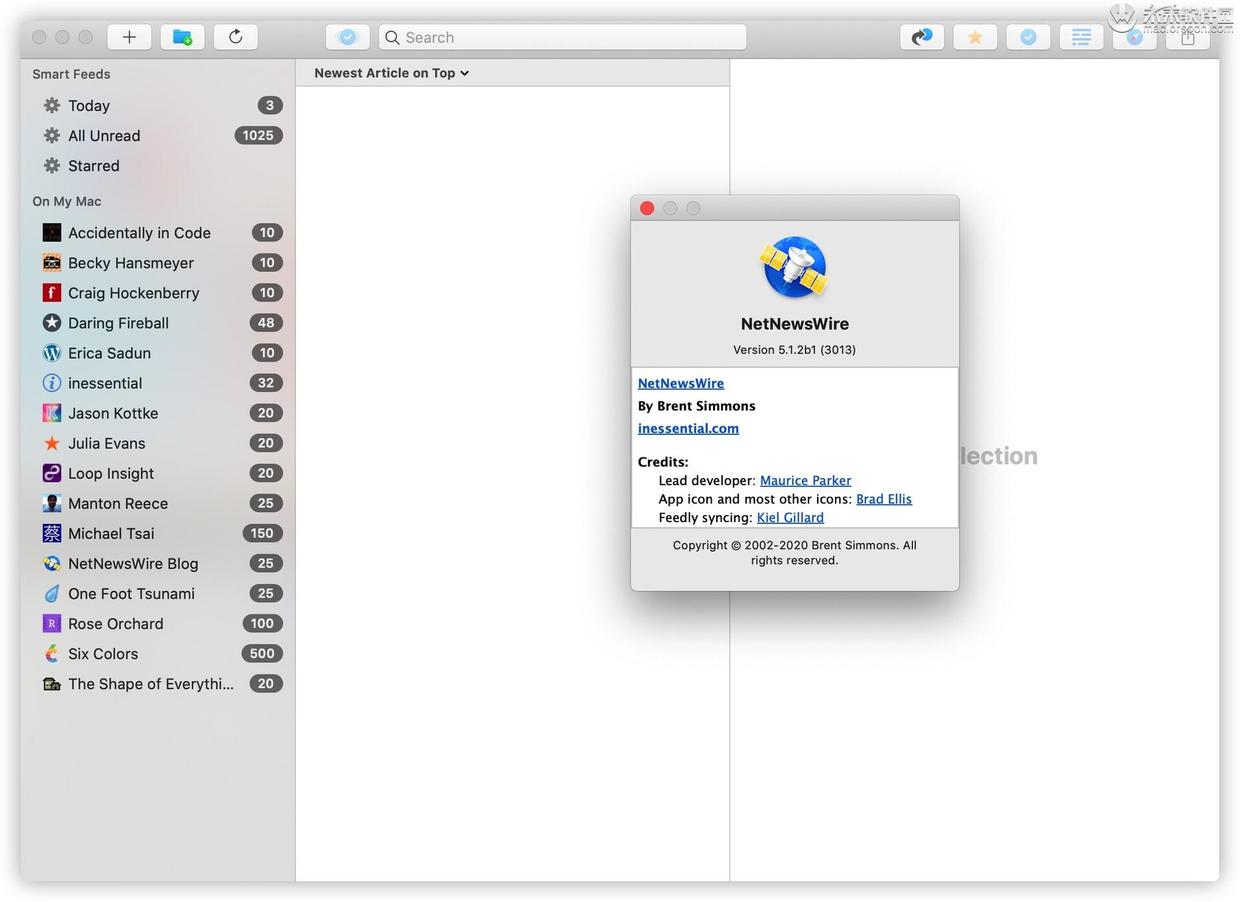Screen dimensions: 1240x902
Task: Click the New Folder toolbar icon
Action: [182, 37]
